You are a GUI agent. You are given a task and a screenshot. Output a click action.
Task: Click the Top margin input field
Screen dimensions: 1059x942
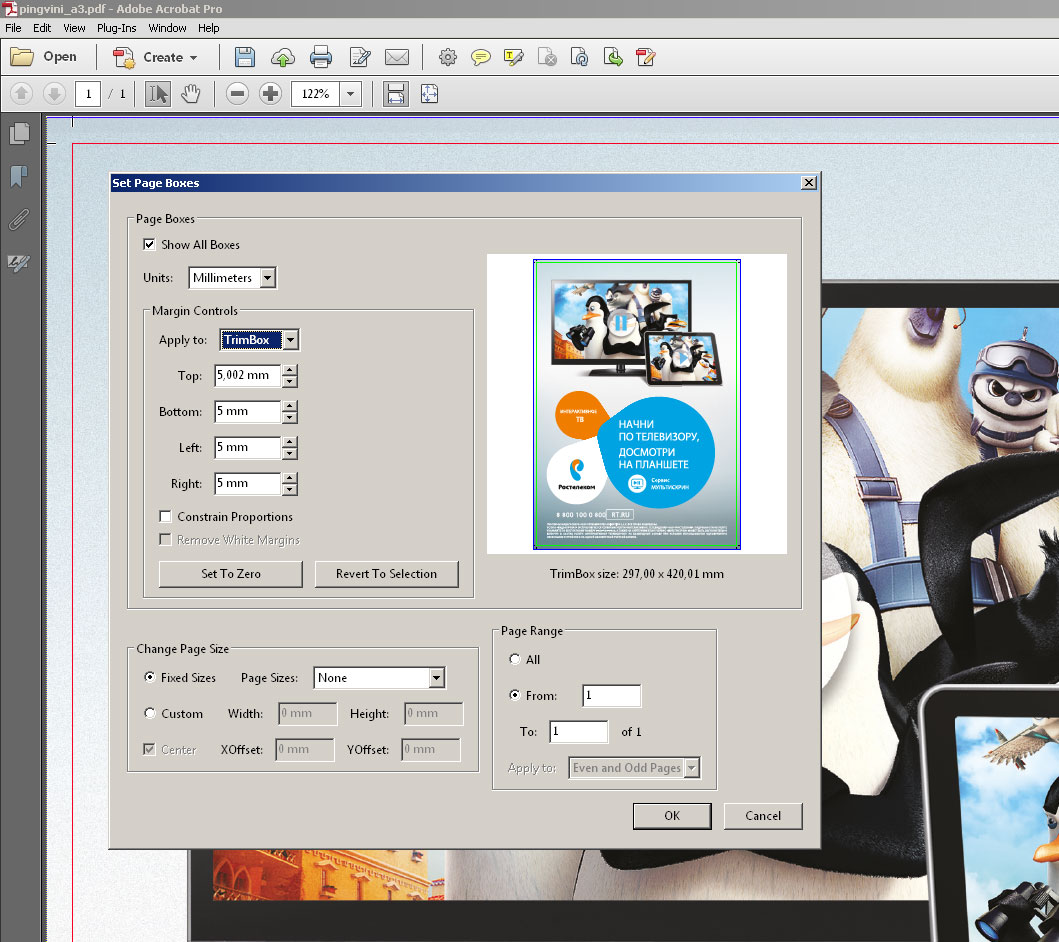point(247,375)
